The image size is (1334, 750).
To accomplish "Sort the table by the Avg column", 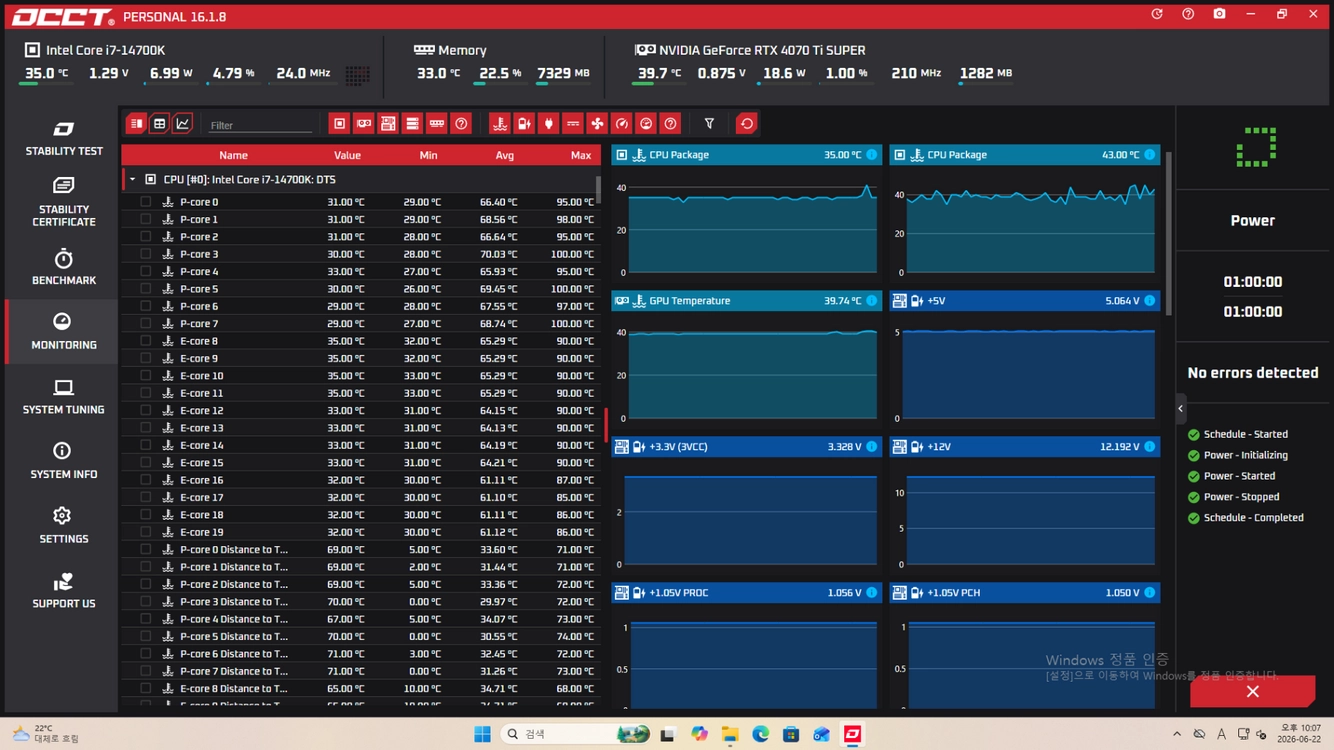I will point(504,155).
